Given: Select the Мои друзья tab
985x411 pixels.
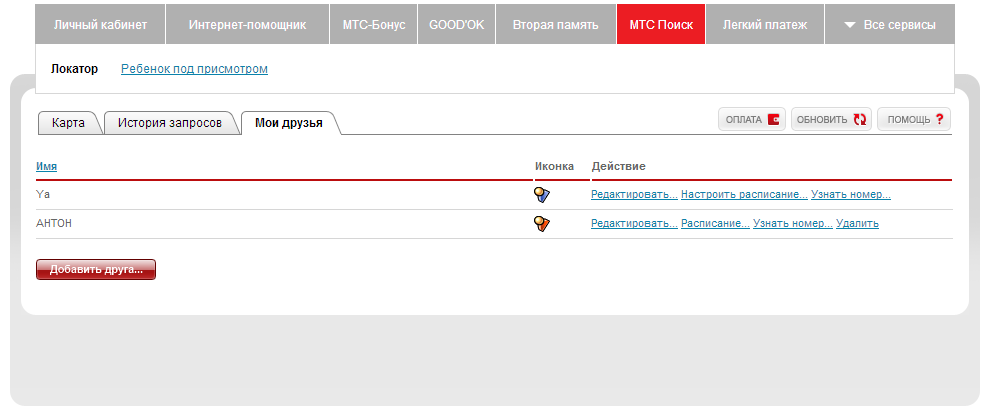Looking at the screenshot, I should pyautogui.click(x=289, y=123).
